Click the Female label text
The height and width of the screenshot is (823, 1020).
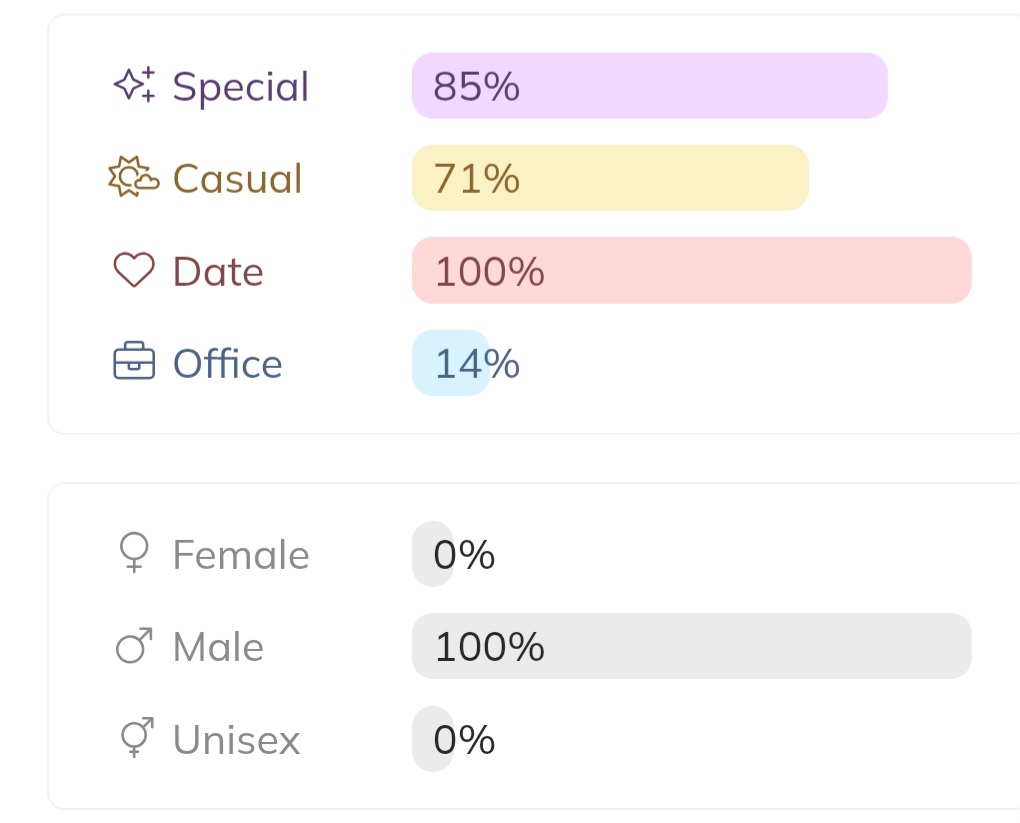[x=241, y=555]
